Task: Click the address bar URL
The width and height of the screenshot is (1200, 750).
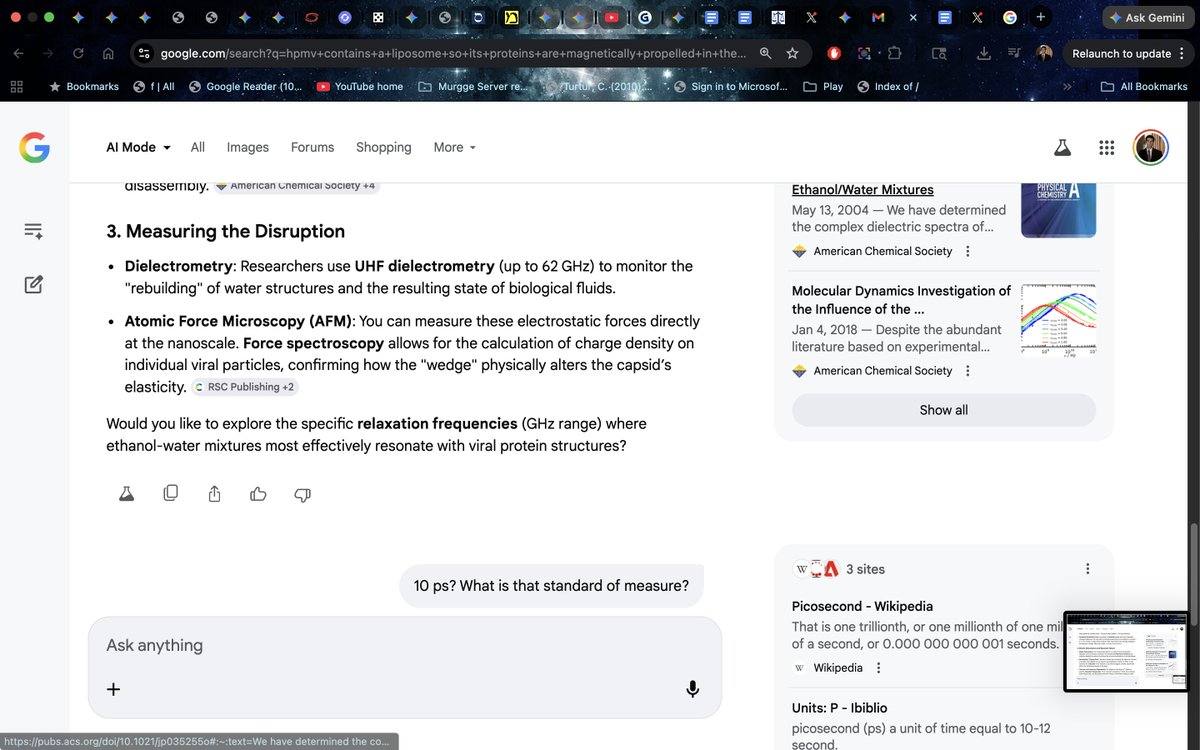Action: [453, 53]
